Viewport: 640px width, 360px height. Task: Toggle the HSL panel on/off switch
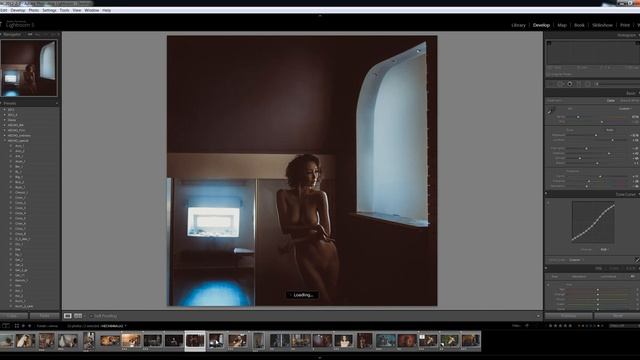[546, 267]
